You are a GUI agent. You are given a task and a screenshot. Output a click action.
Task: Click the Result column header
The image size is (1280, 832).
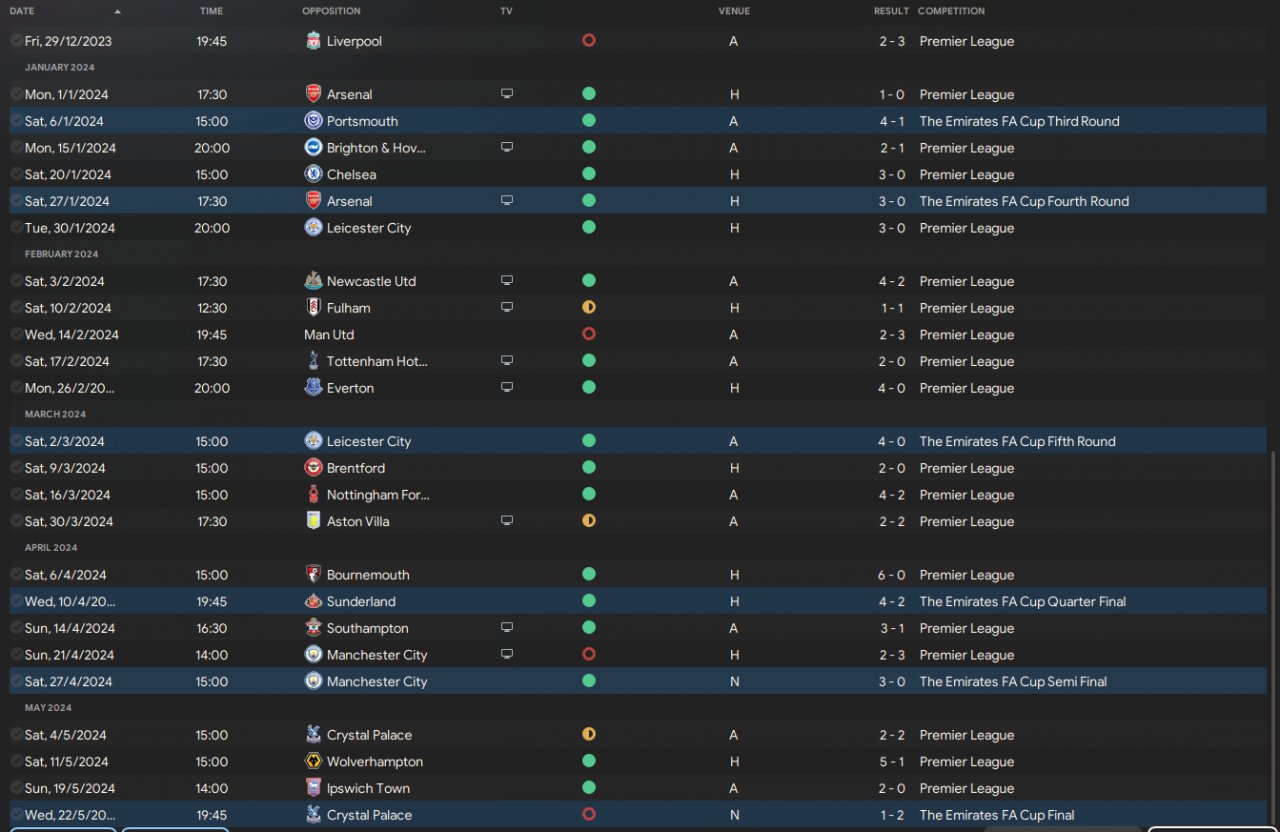pyautogui.click(x=891, y=11)
